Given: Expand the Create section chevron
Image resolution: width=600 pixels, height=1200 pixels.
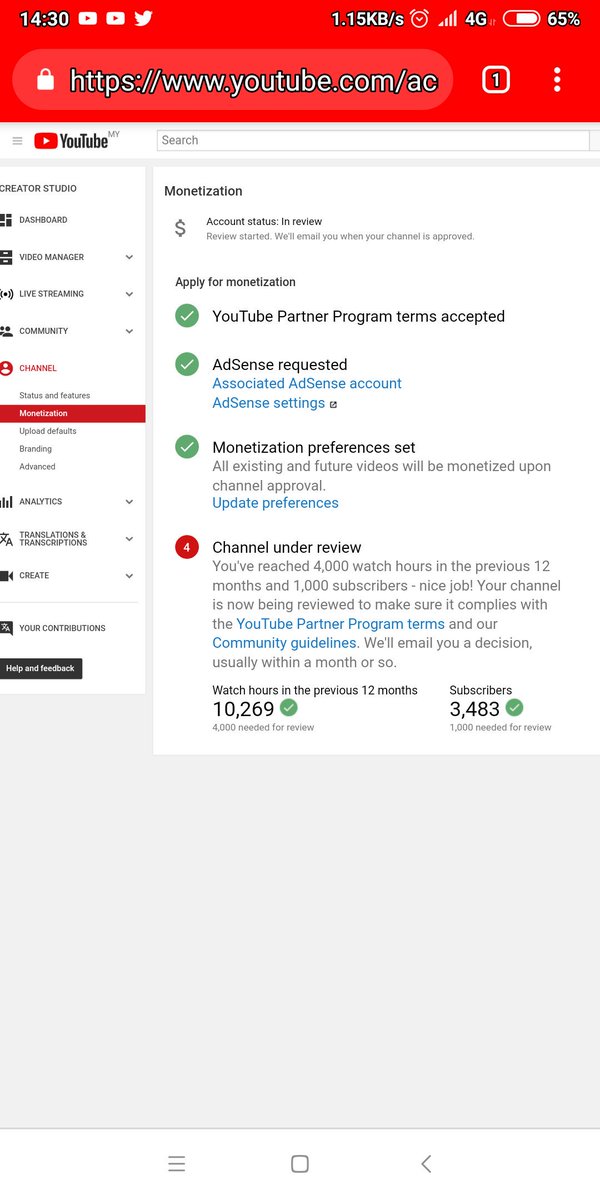Looking at the screenshot, I should (129, 576).
